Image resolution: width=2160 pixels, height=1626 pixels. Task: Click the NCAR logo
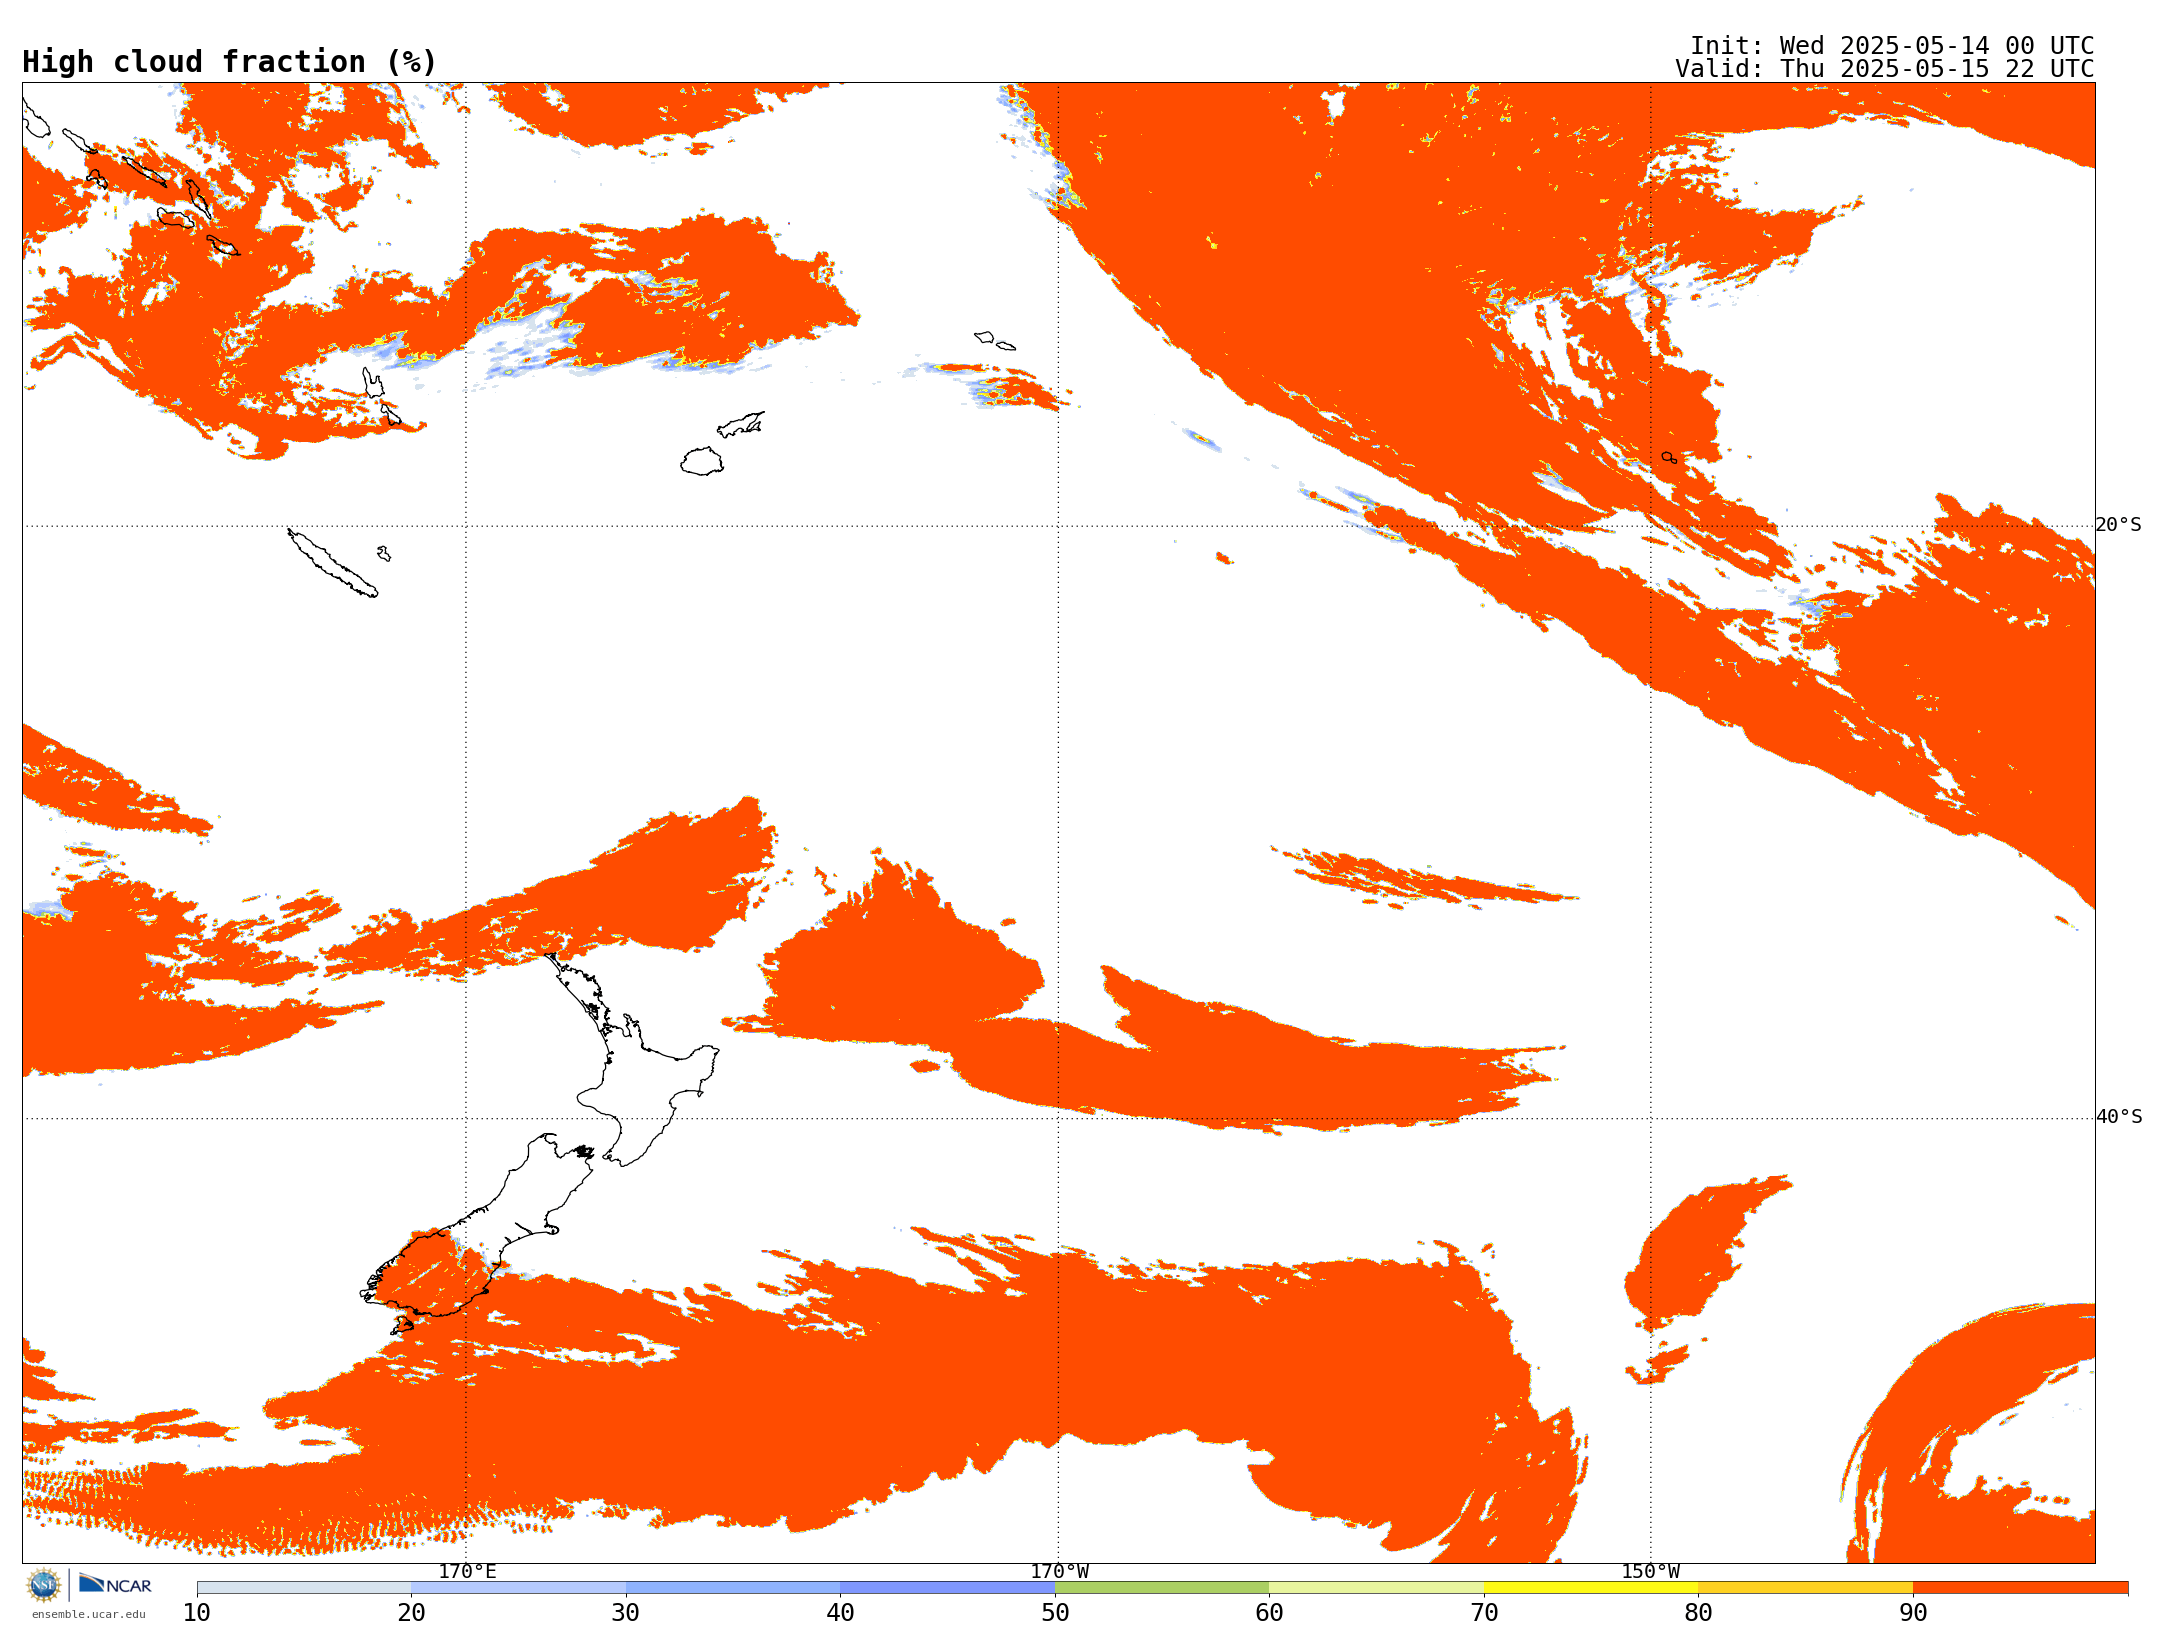tap(115, 1585)
